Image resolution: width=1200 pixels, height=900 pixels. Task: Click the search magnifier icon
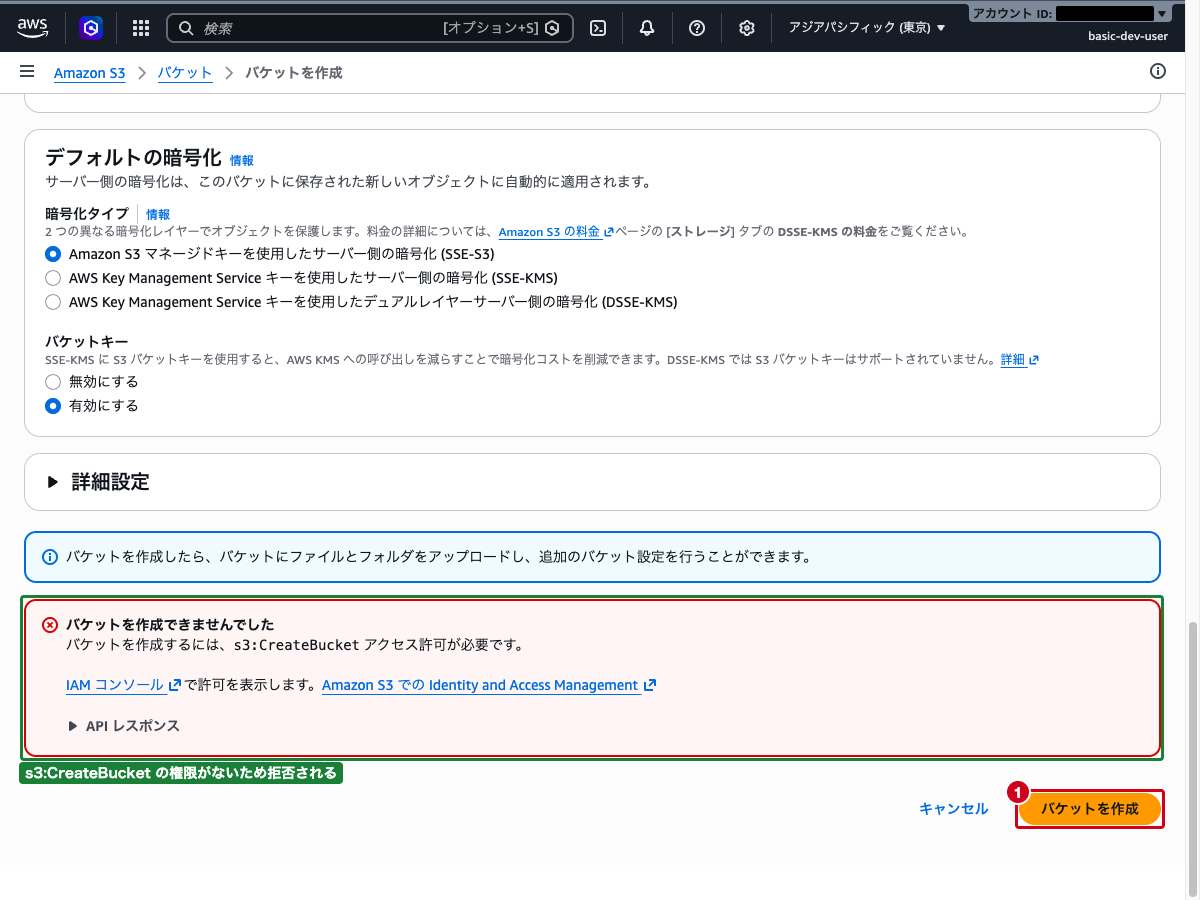(186, 28)
